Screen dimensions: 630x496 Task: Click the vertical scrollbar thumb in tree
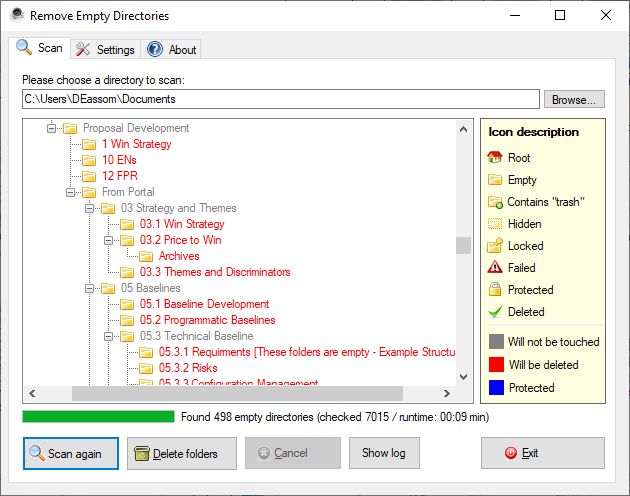pos(463,245)
